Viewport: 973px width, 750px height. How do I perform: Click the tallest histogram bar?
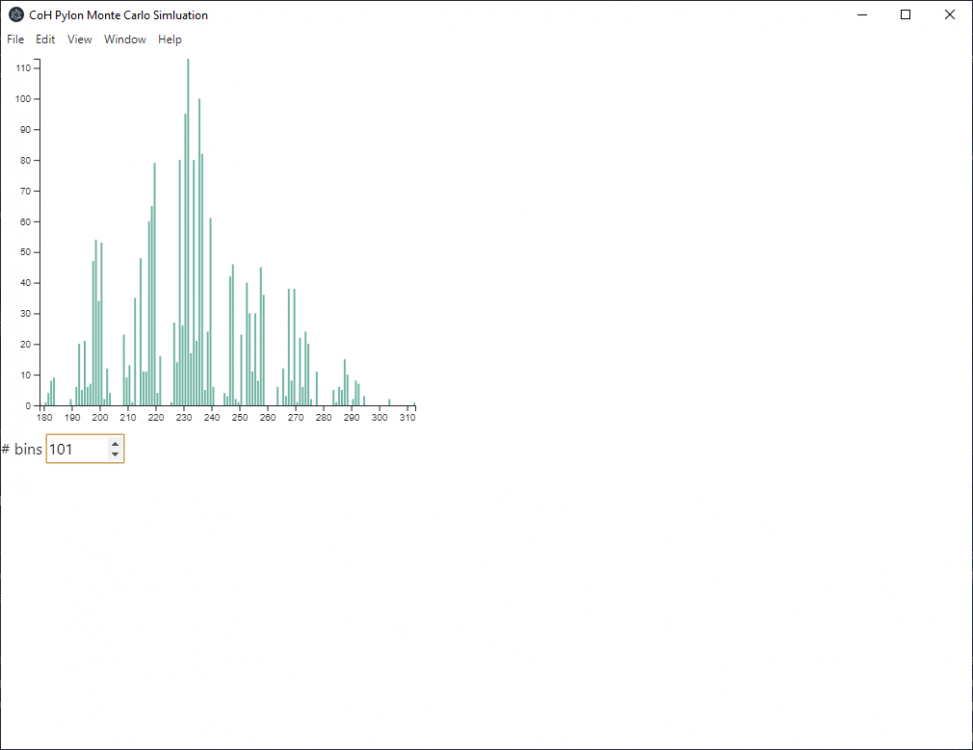(x=187, y=230)
